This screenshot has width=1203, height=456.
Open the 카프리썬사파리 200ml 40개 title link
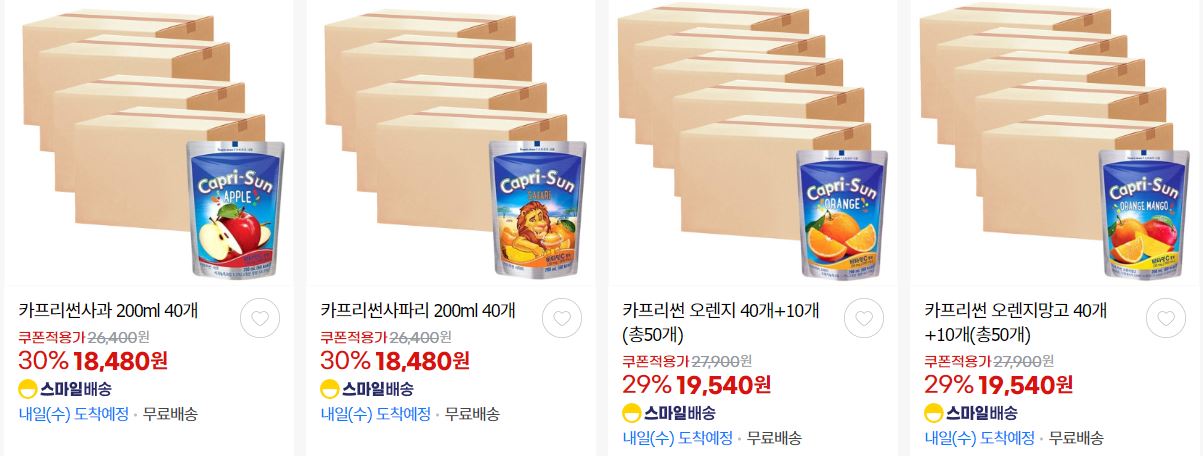[x=418, y=310]
